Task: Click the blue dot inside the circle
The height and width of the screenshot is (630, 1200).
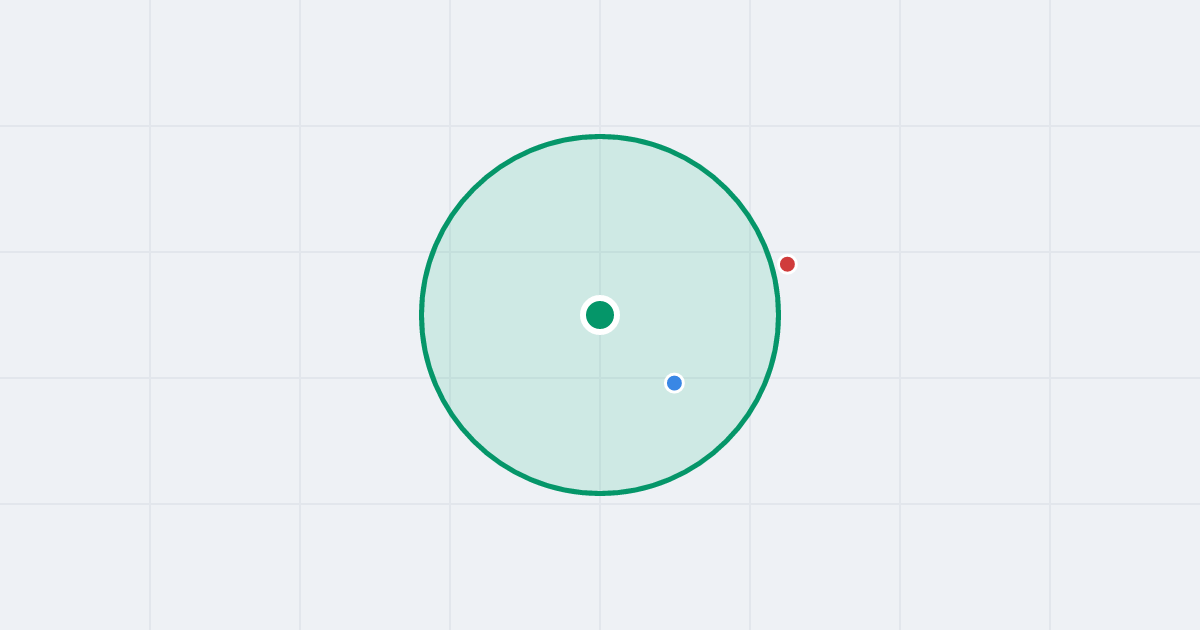Action: coord(674,383)
